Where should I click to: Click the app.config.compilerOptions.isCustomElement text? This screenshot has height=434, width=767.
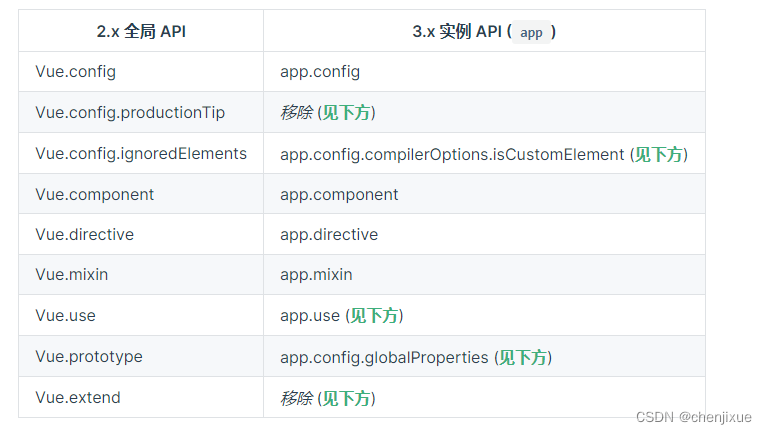(452, 154)
